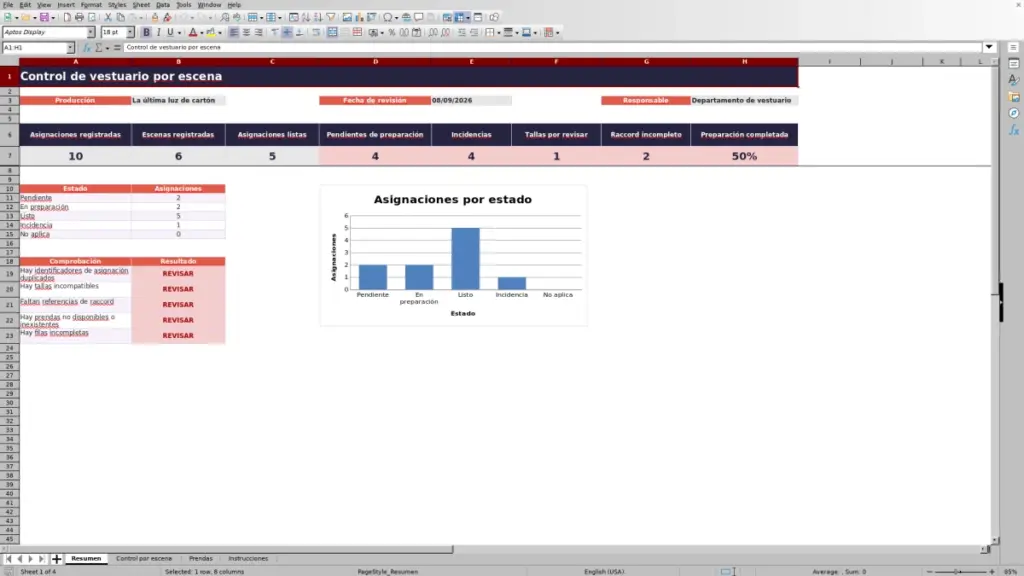The image size is (1024, 576).
Task: Open the Sheet menu
Action: [141, 5]
